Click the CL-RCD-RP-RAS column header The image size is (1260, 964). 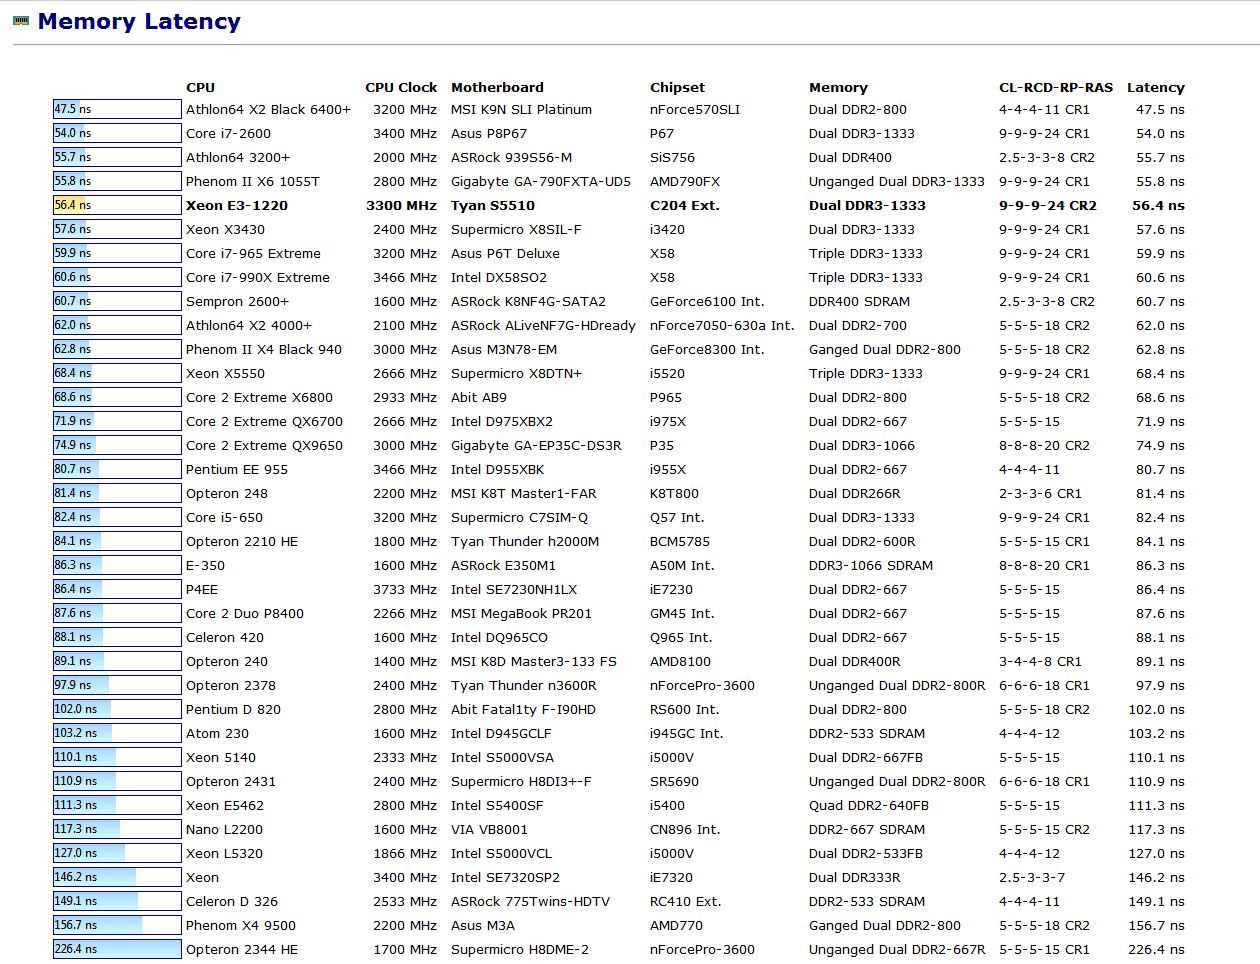(1056, 87)
